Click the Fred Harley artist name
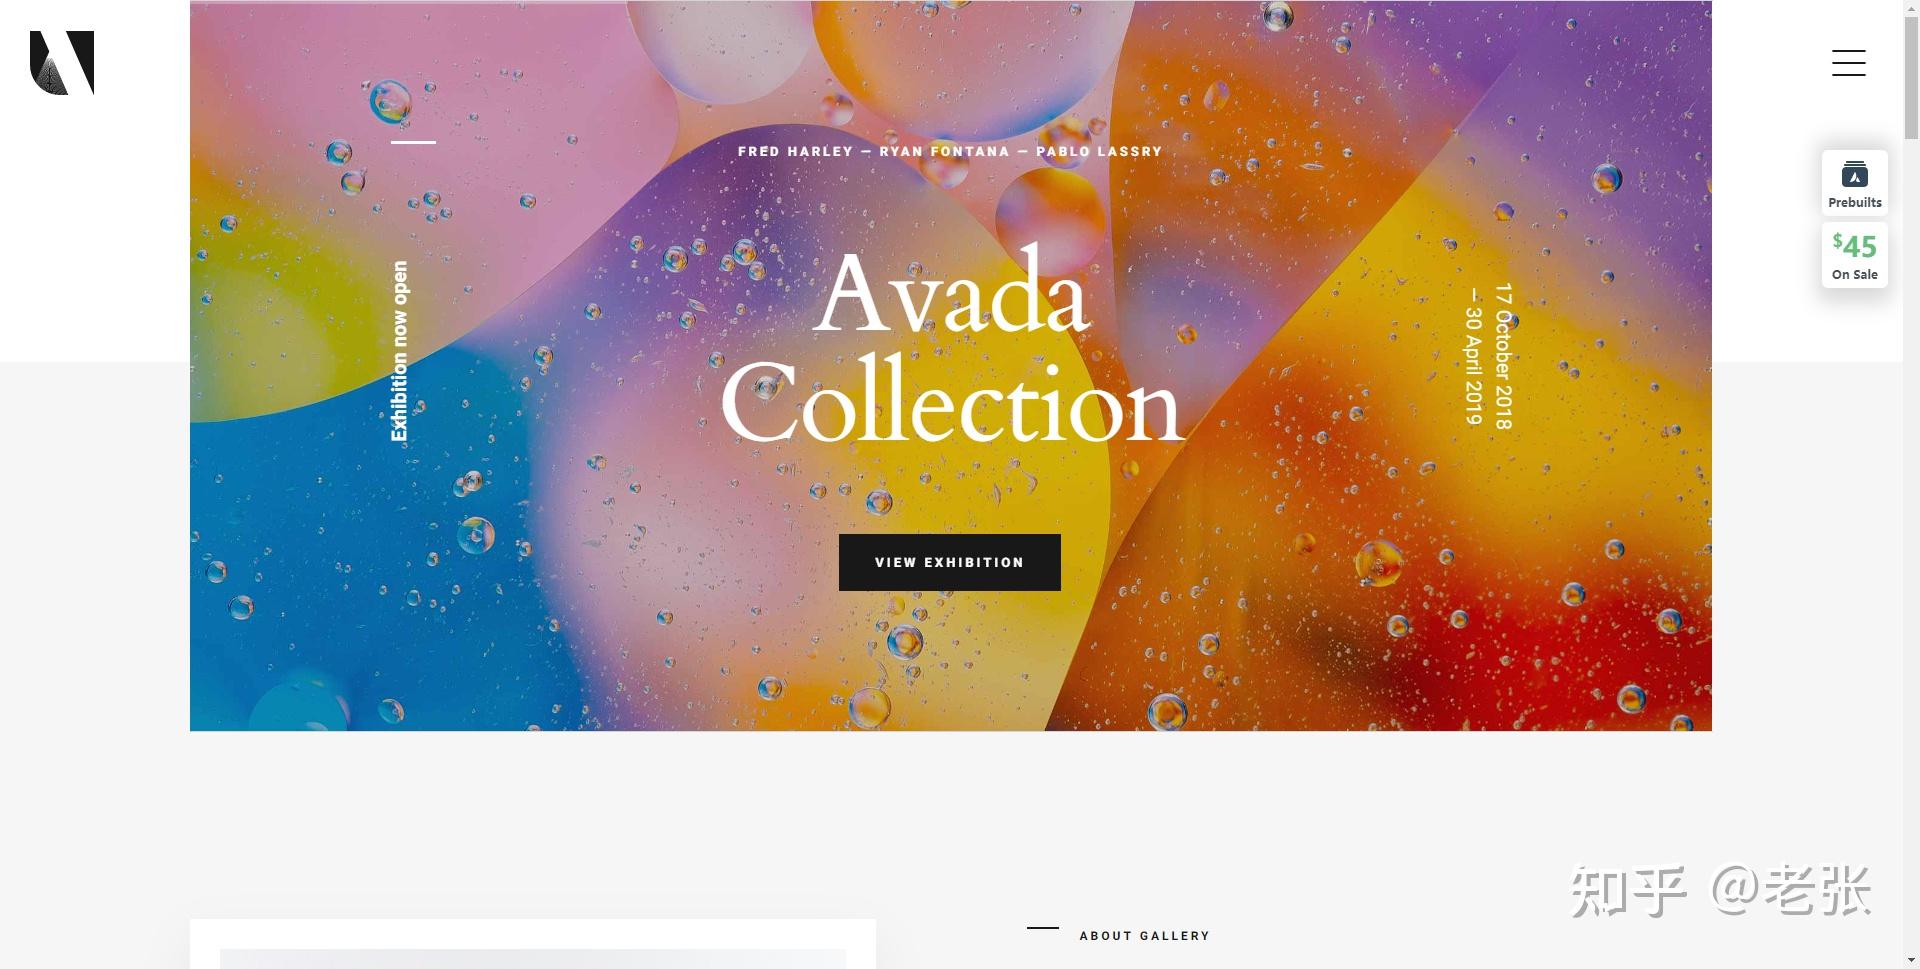Screen dimensions: 1920x969 (795, 152)
